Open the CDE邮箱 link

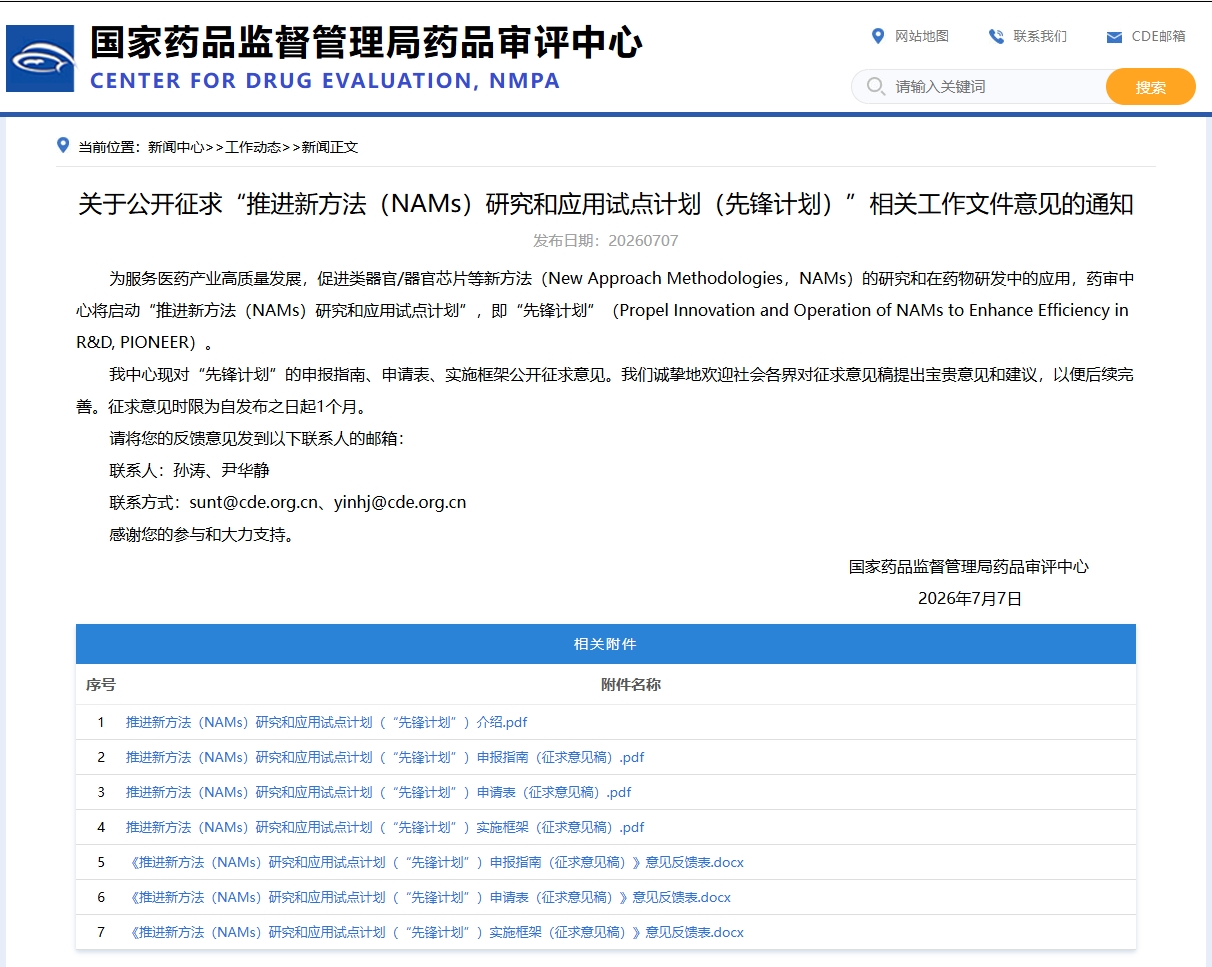click(1158, 36)
